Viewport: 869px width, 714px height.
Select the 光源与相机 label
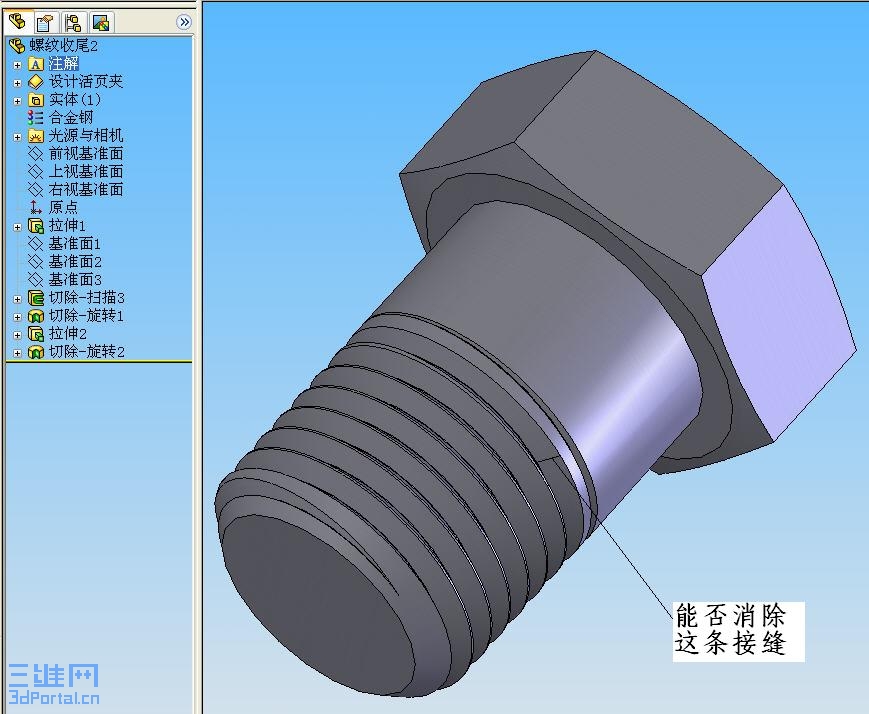point(86,135)
